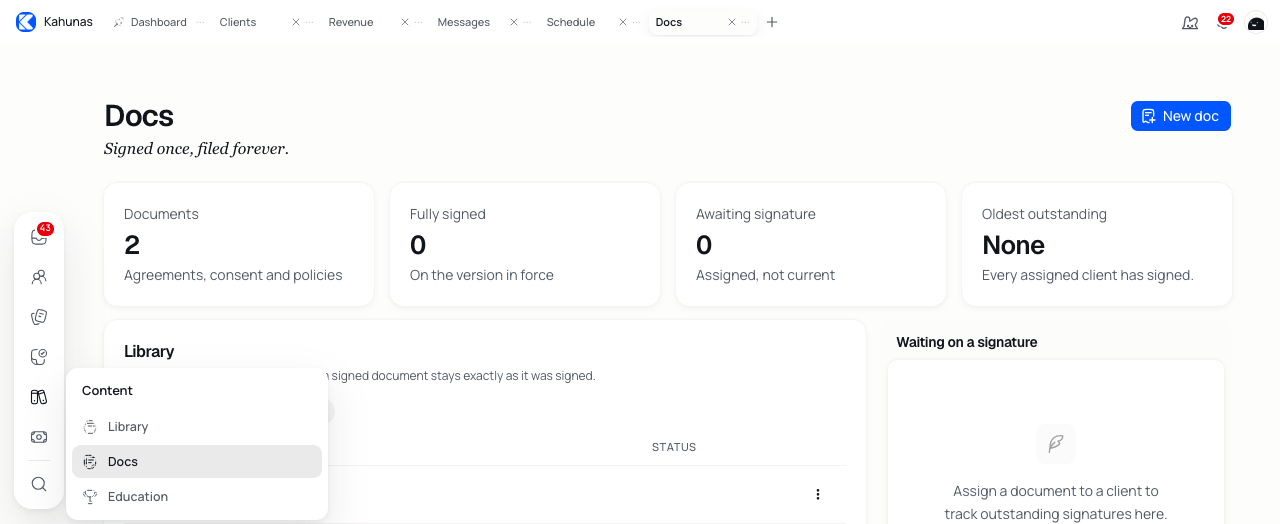Switch to the Clients tab
Image resolution: width=1280 pixels, height=524 pixels.
pos(238,22)
